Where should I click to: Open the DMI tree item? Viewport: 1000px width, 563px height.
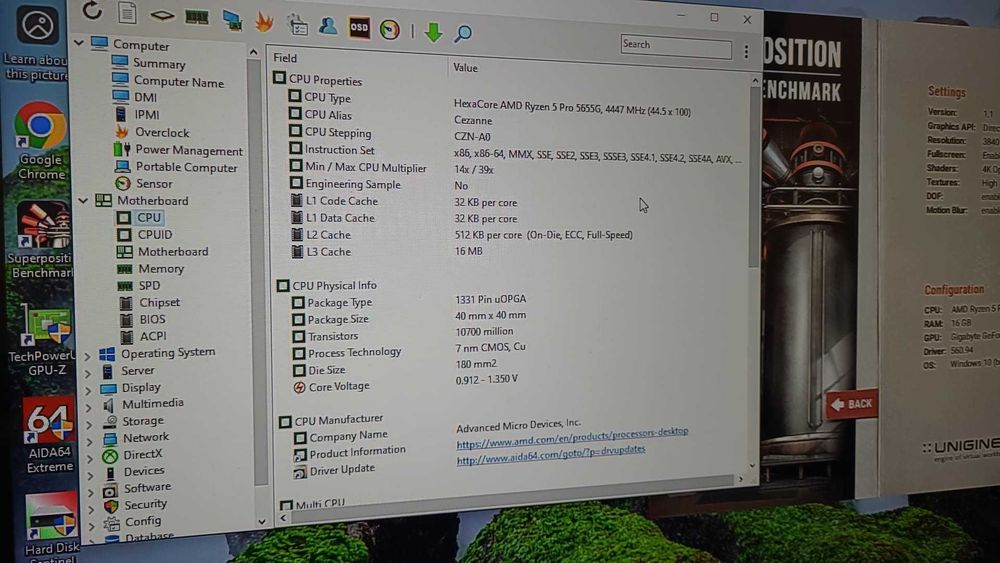145,97
